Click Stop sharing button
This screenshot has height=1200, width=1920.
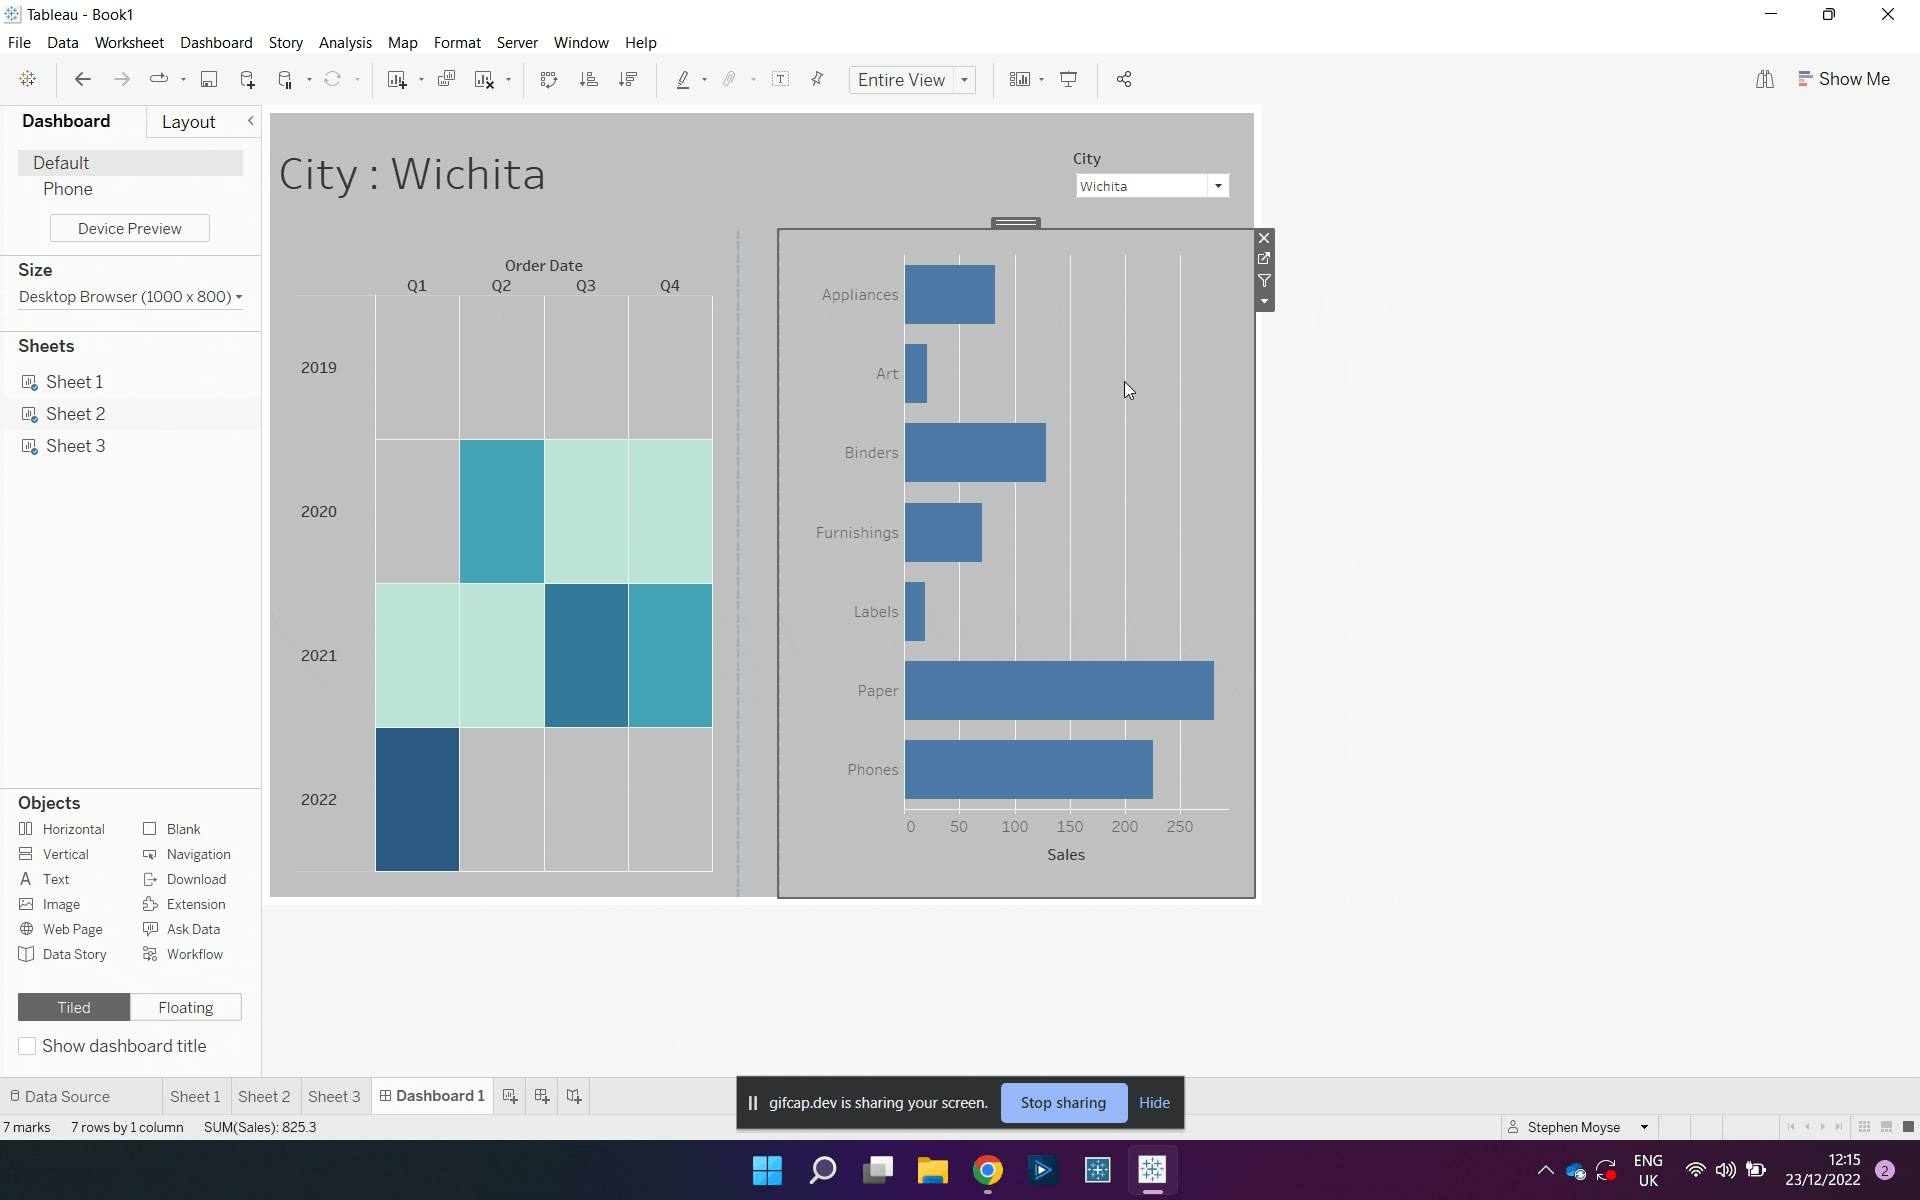[1063, 1103]
